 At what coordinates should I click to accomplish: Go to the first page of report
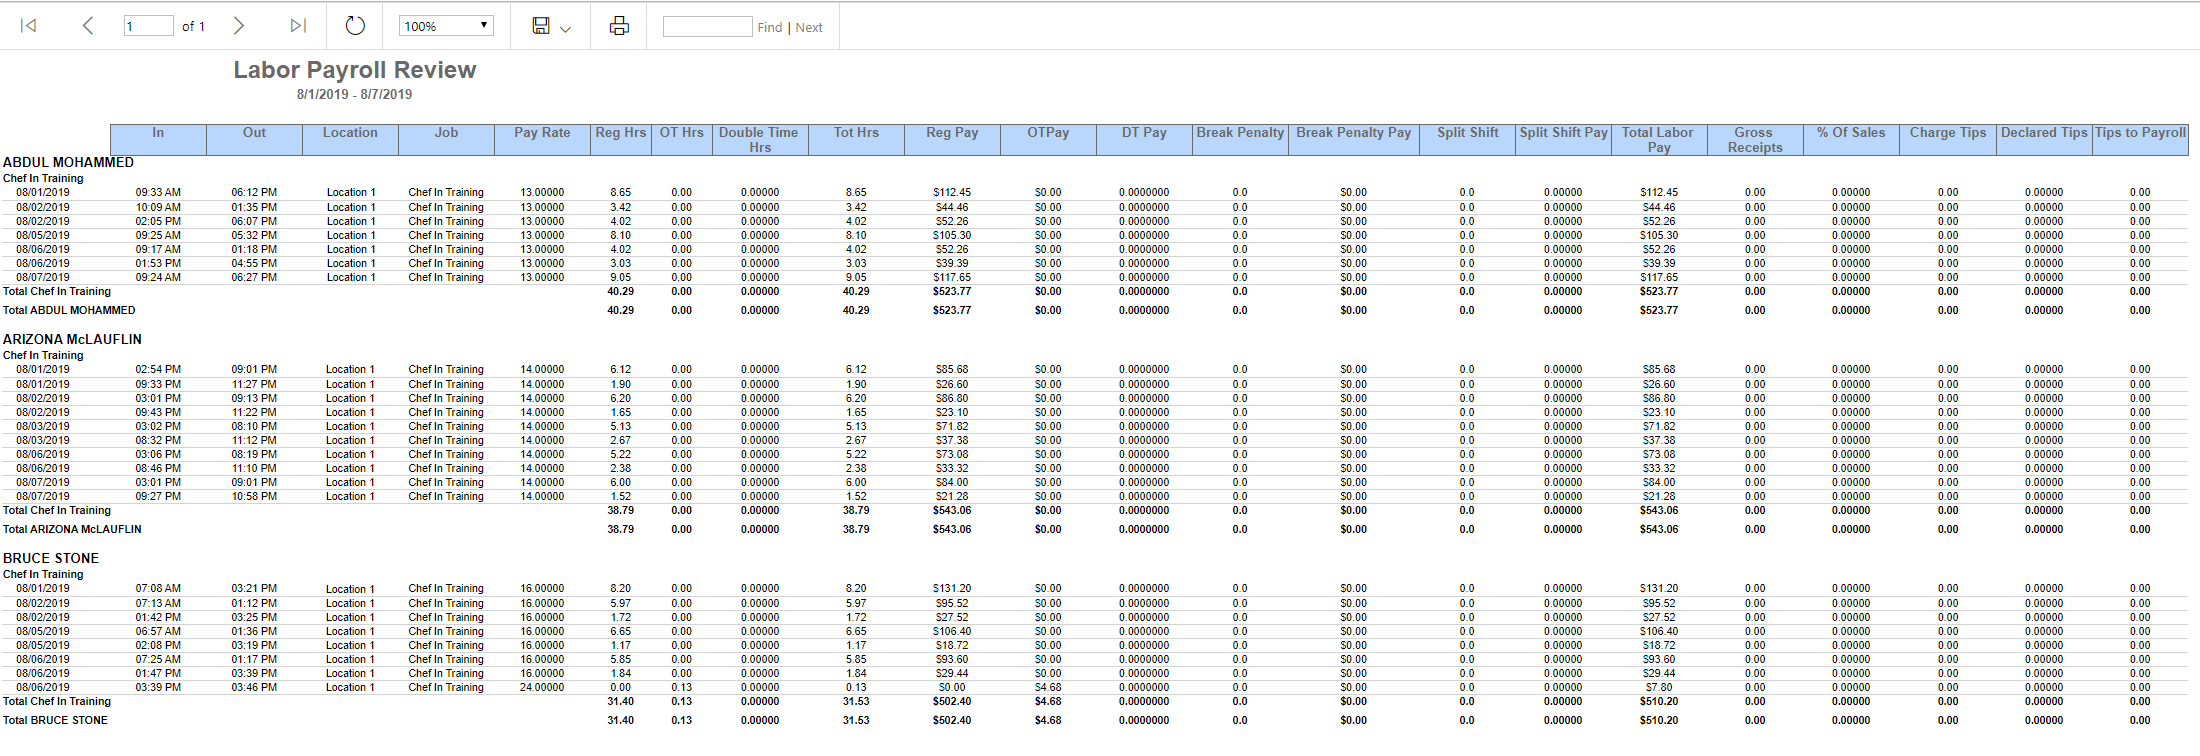point(29,26)
